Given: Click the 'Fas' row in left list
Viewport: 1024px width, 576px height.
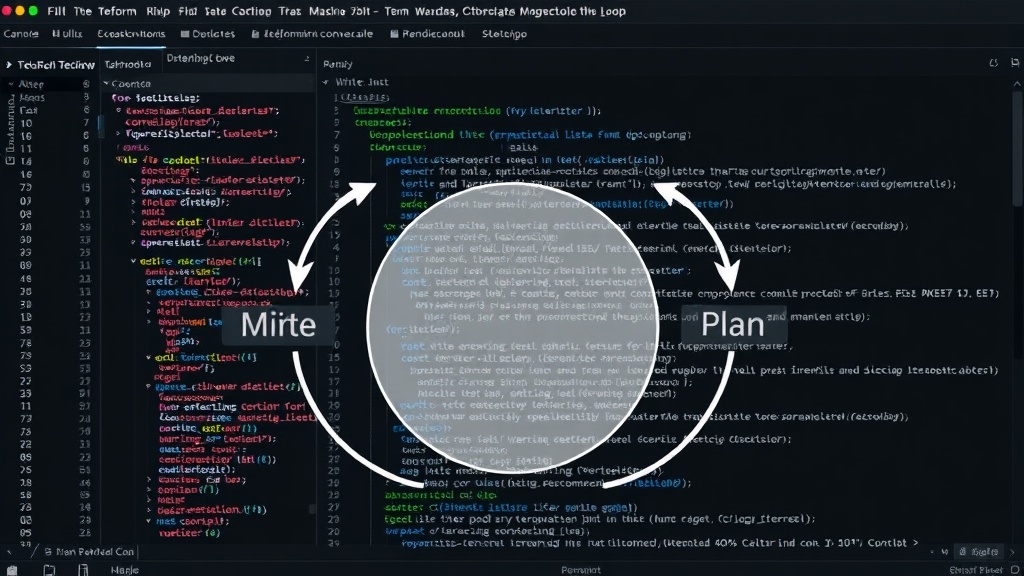Looking at the screenshot, I should (x=29, y=110).
